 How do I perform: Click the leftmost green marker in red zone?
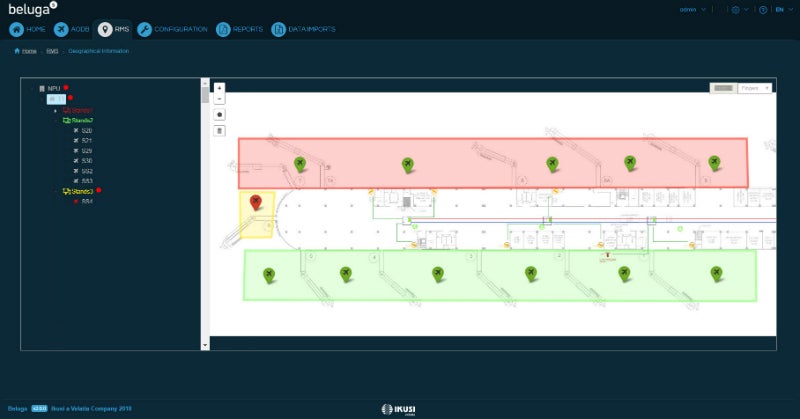click(299, 164)
